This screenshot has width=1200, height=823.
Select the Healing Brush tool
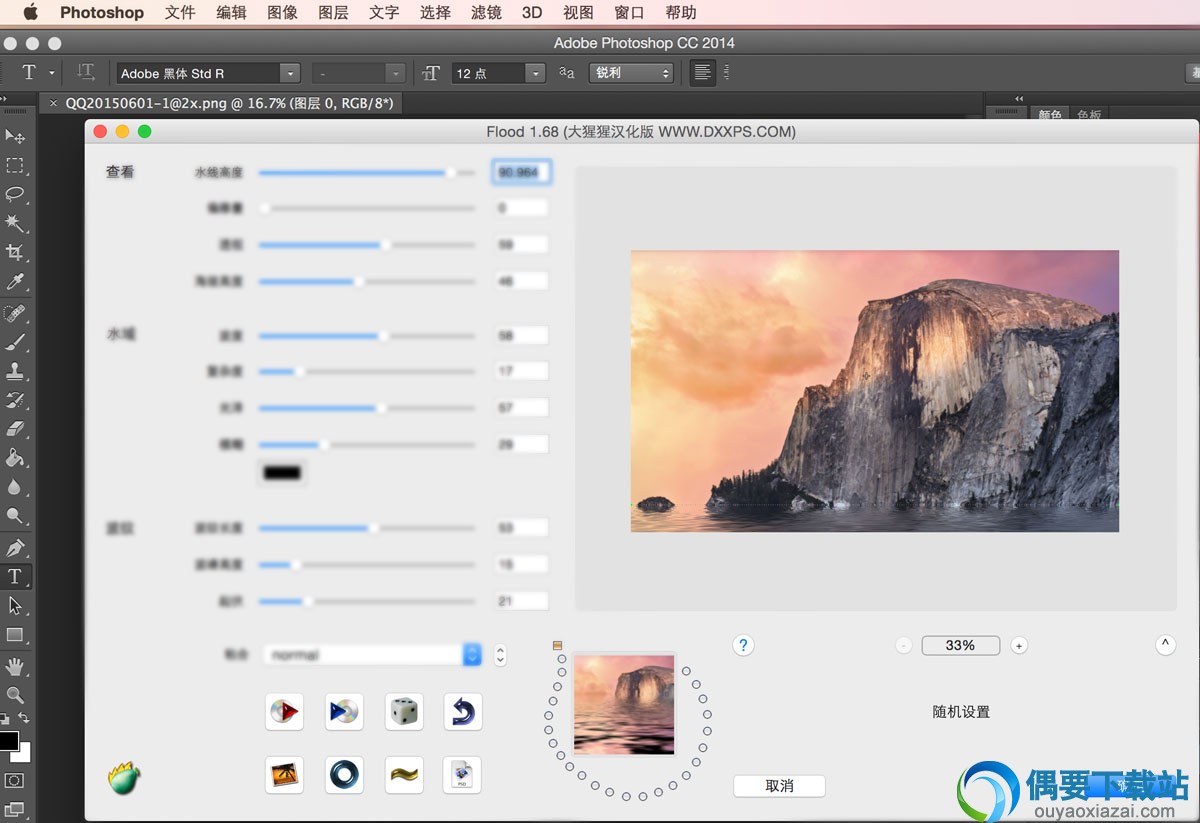(15, 314)
